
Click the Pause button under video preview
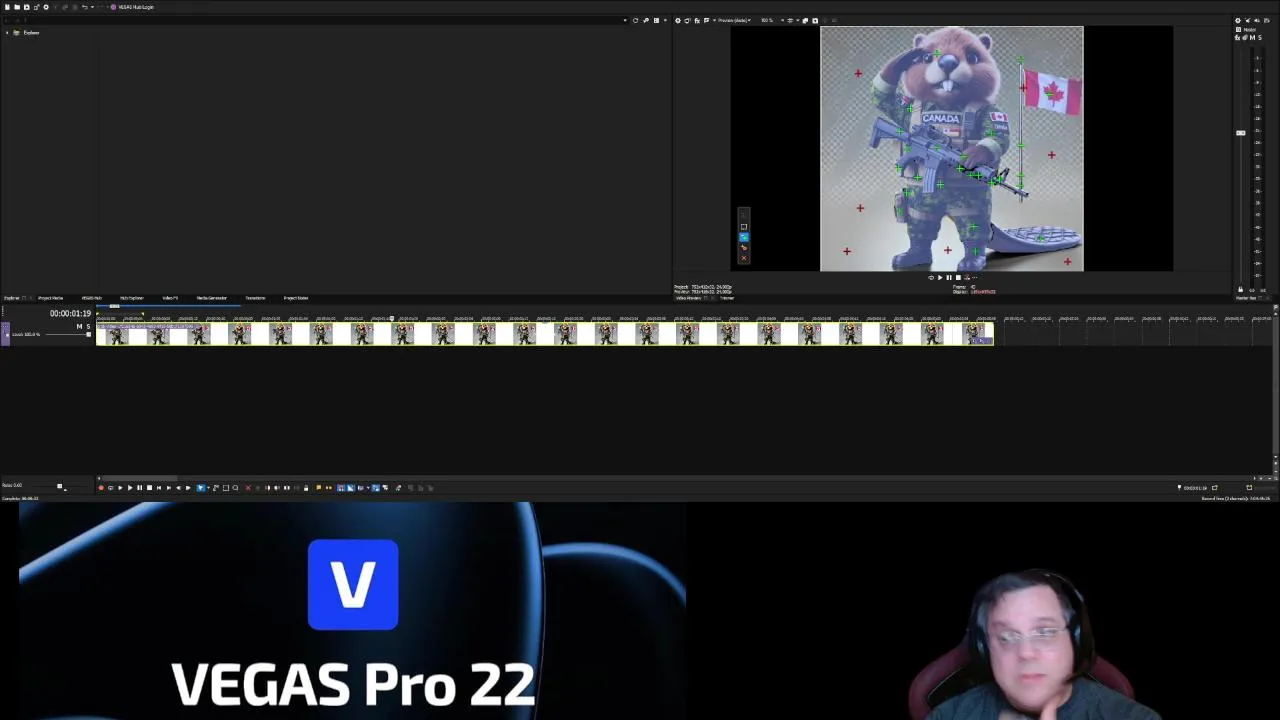tap(948, 278)
